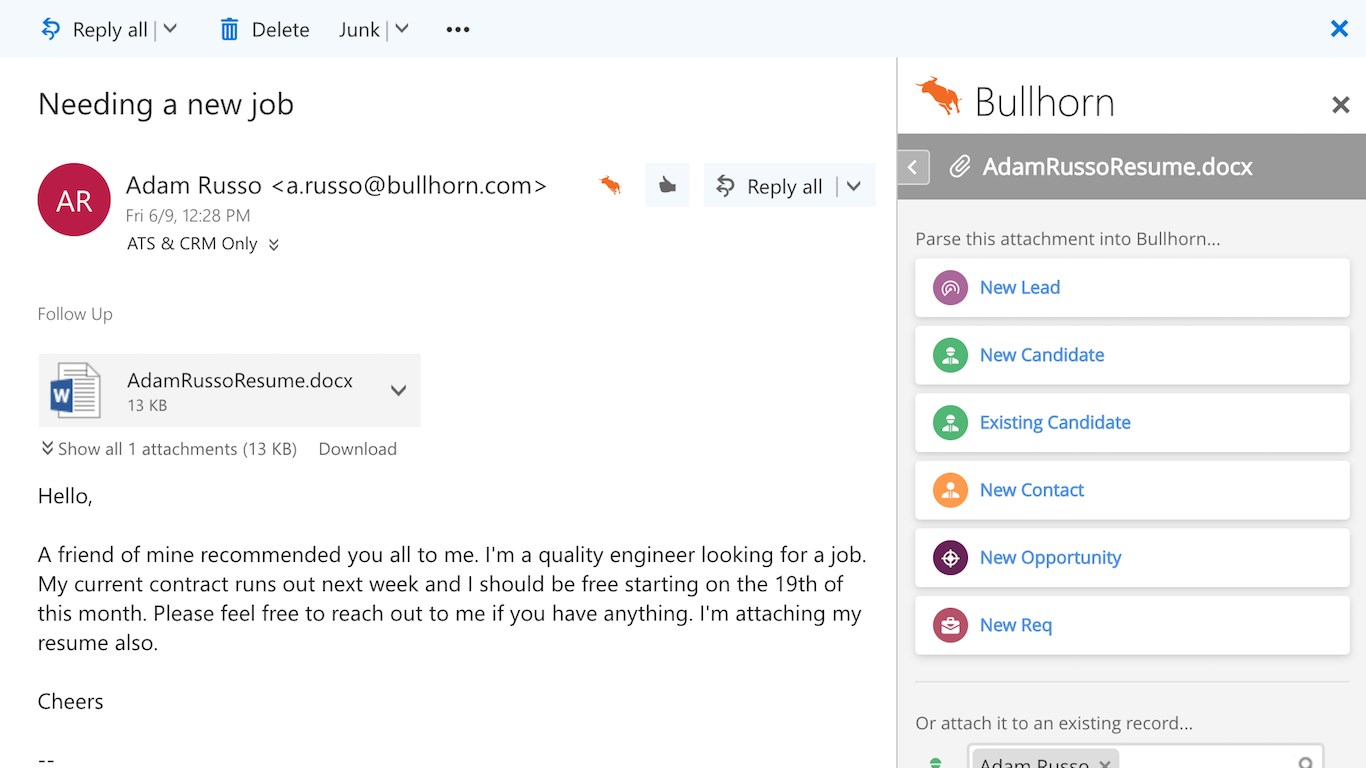Click the AdamRussoResume.docx panel title
Image resolution: width=1366 pixels, height=768 pixels.
(x=1117, y=167)
